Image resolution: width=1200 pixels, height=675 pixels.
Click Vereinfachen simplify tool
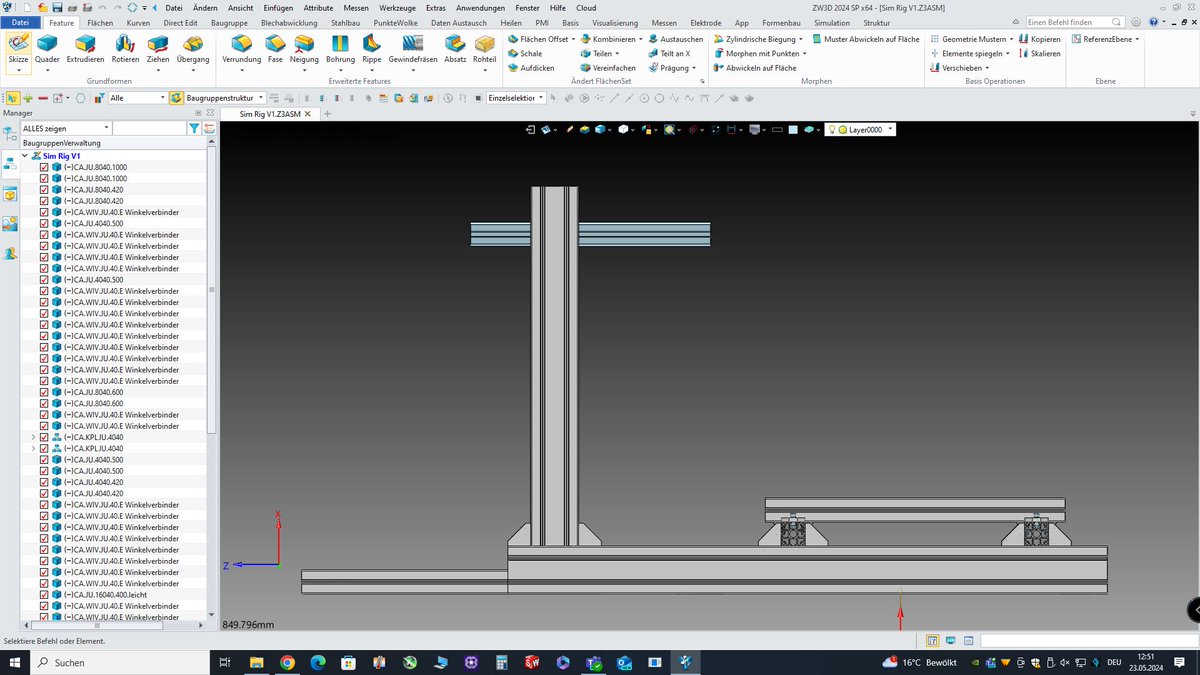(x=607, y=68)
